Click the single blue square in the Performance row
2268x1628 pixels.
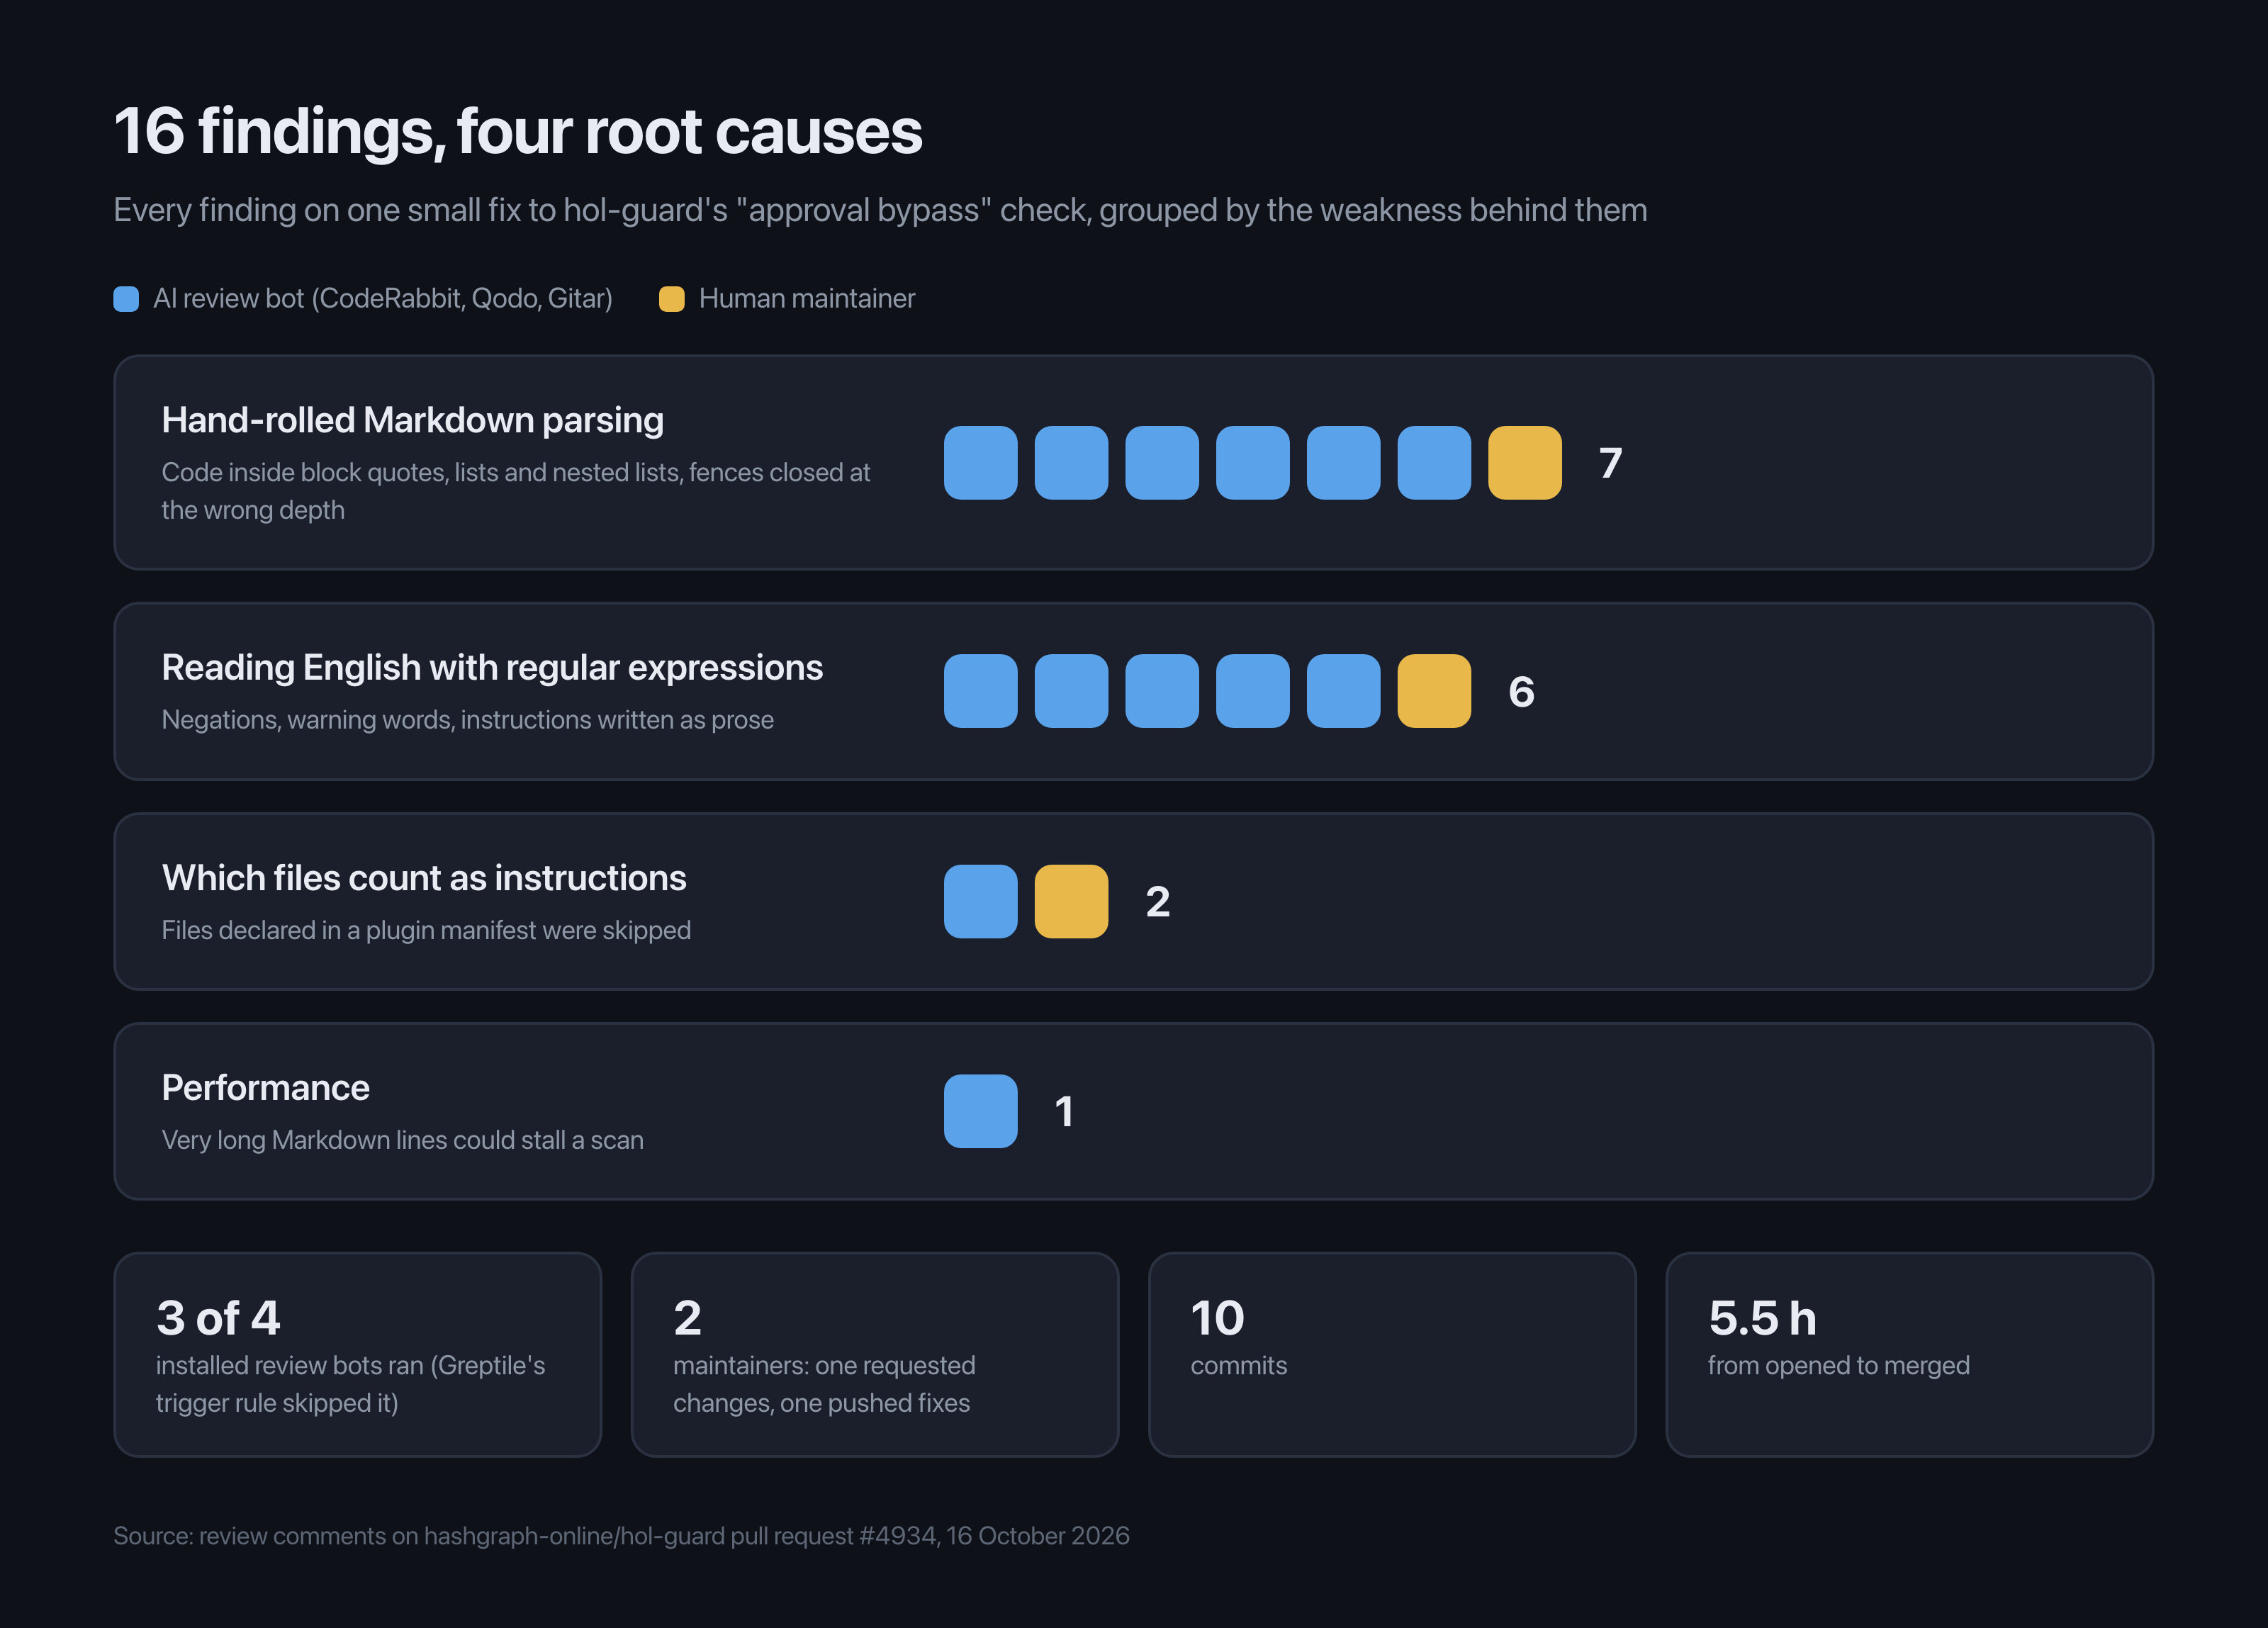980,1111
